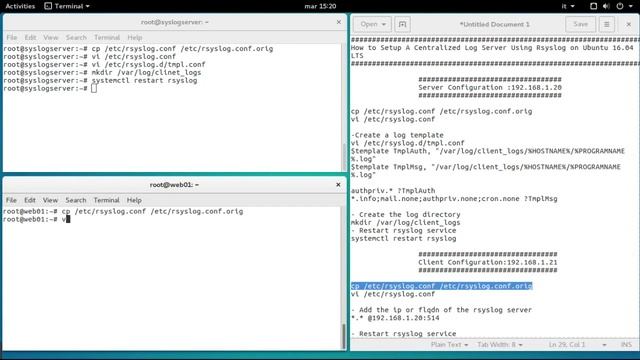Click the web01 cp /etc/rsyslog.conf command line

pos(123,211)
